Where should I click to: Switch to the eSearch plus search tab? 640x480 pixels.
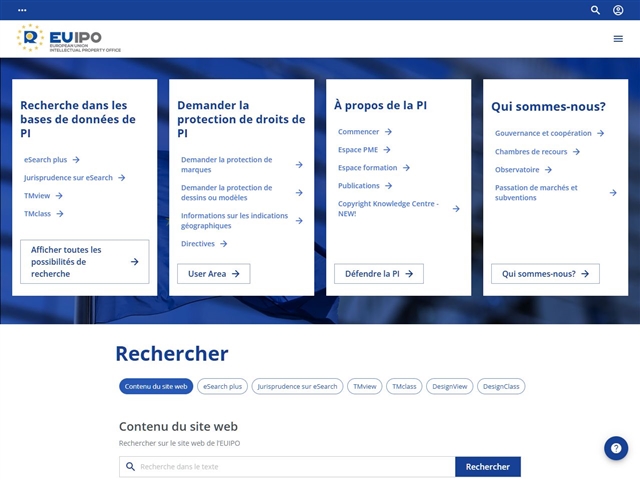[222, 386]
